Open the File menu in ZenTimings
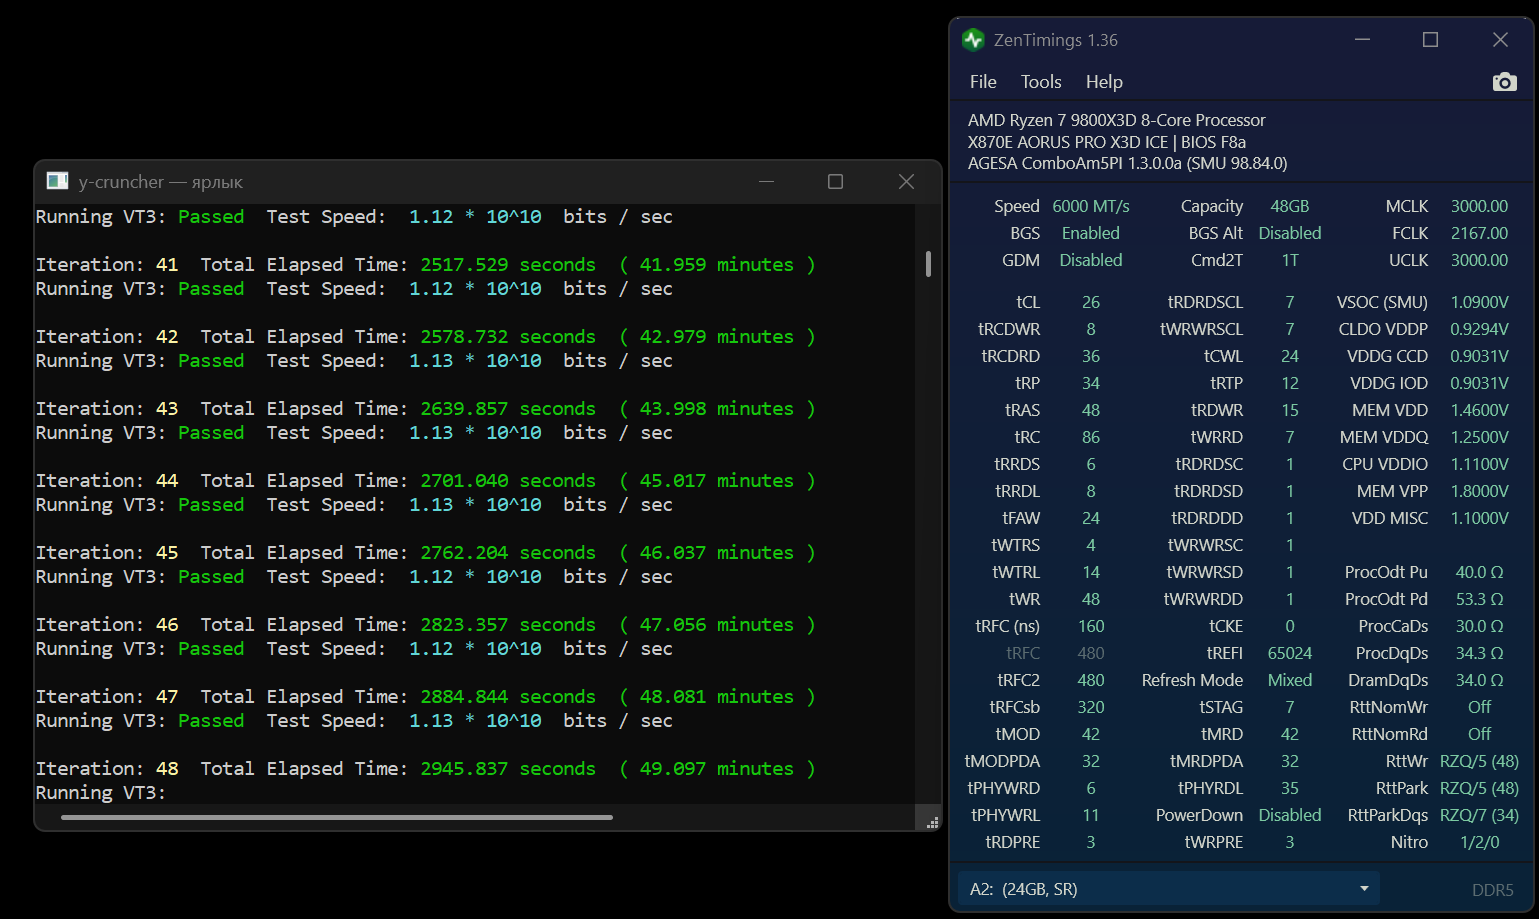Viewport: 1539px width, 919px height. point(983,82)
